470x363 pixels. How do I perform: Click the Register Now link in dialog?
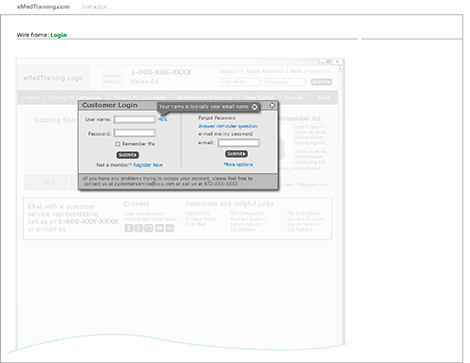(x=148, y=165)
